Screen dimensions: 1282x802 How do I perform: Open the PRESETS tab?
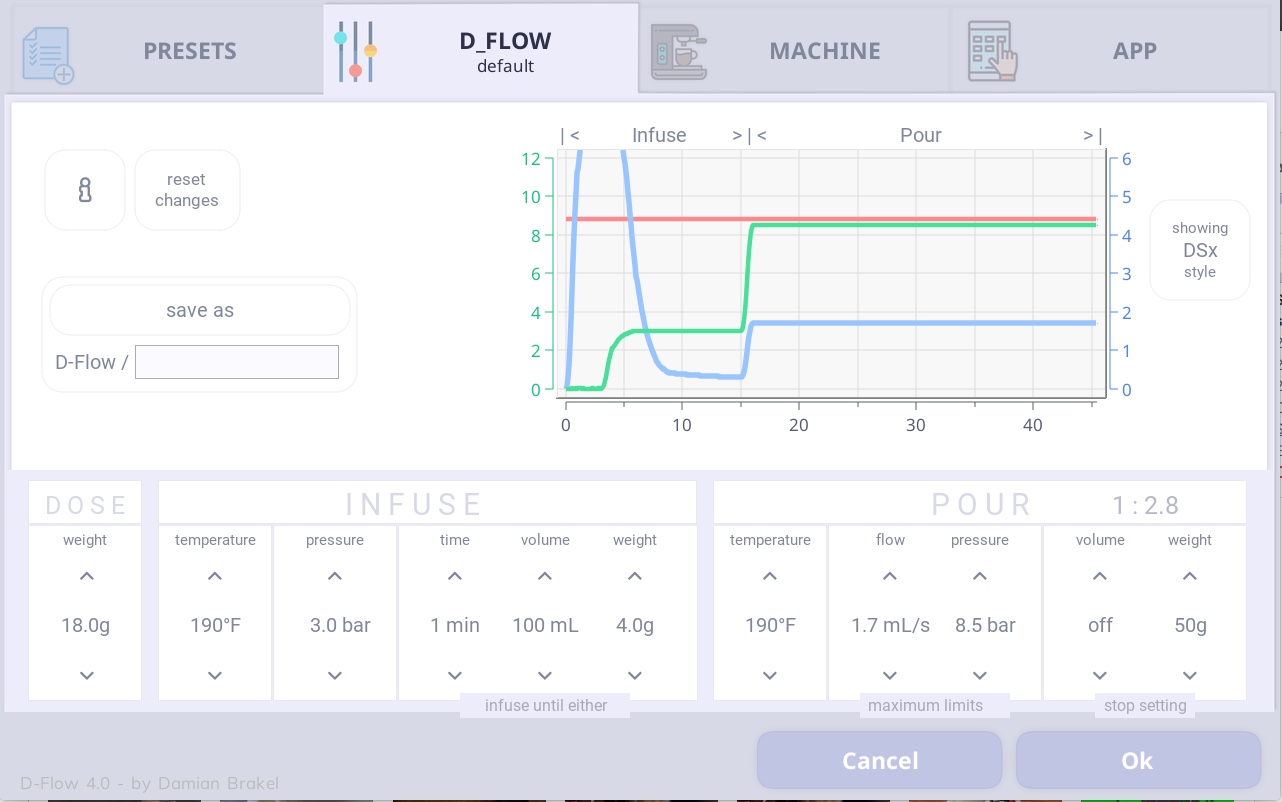(189, 51)
